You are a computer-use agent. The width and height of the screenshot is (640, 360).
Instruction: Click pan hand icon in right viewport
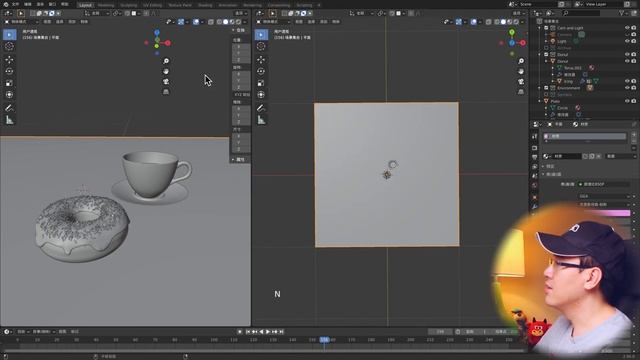[521, 71]
